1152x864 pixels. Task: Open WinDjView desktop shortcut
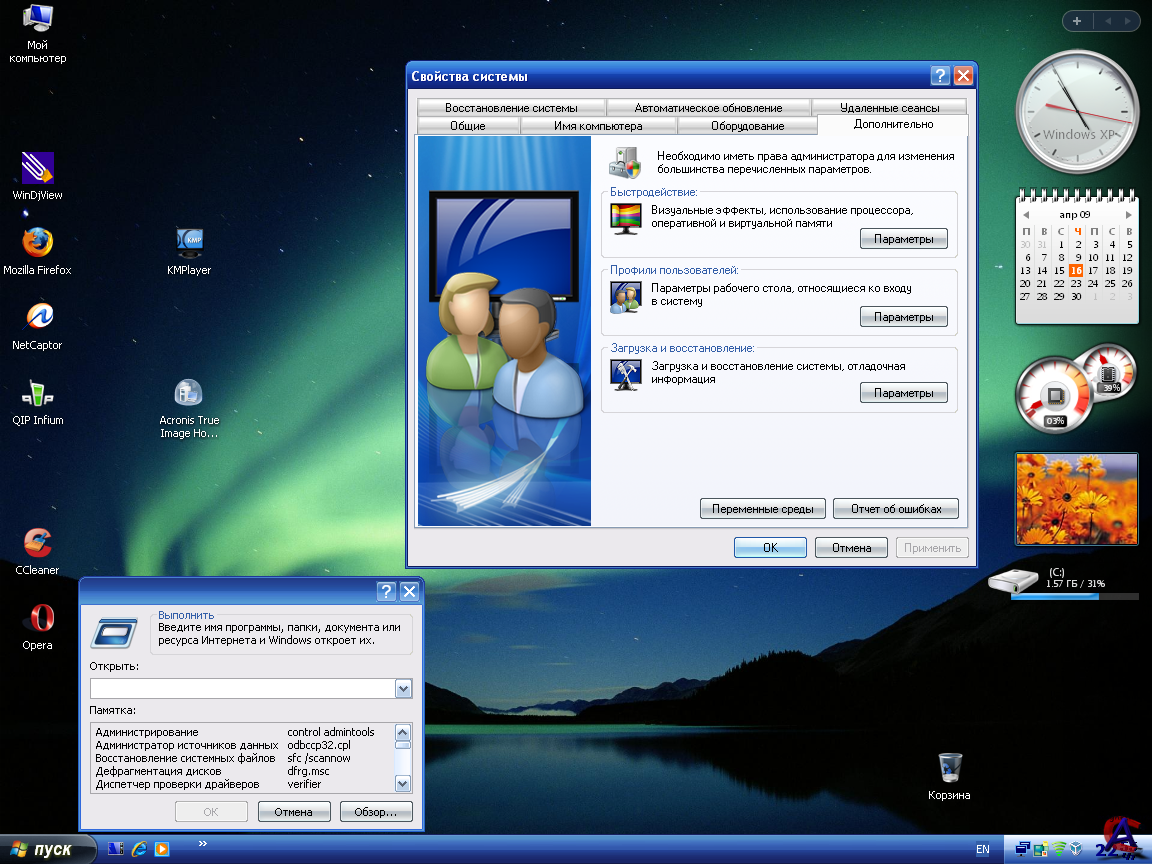click(37, 168)
